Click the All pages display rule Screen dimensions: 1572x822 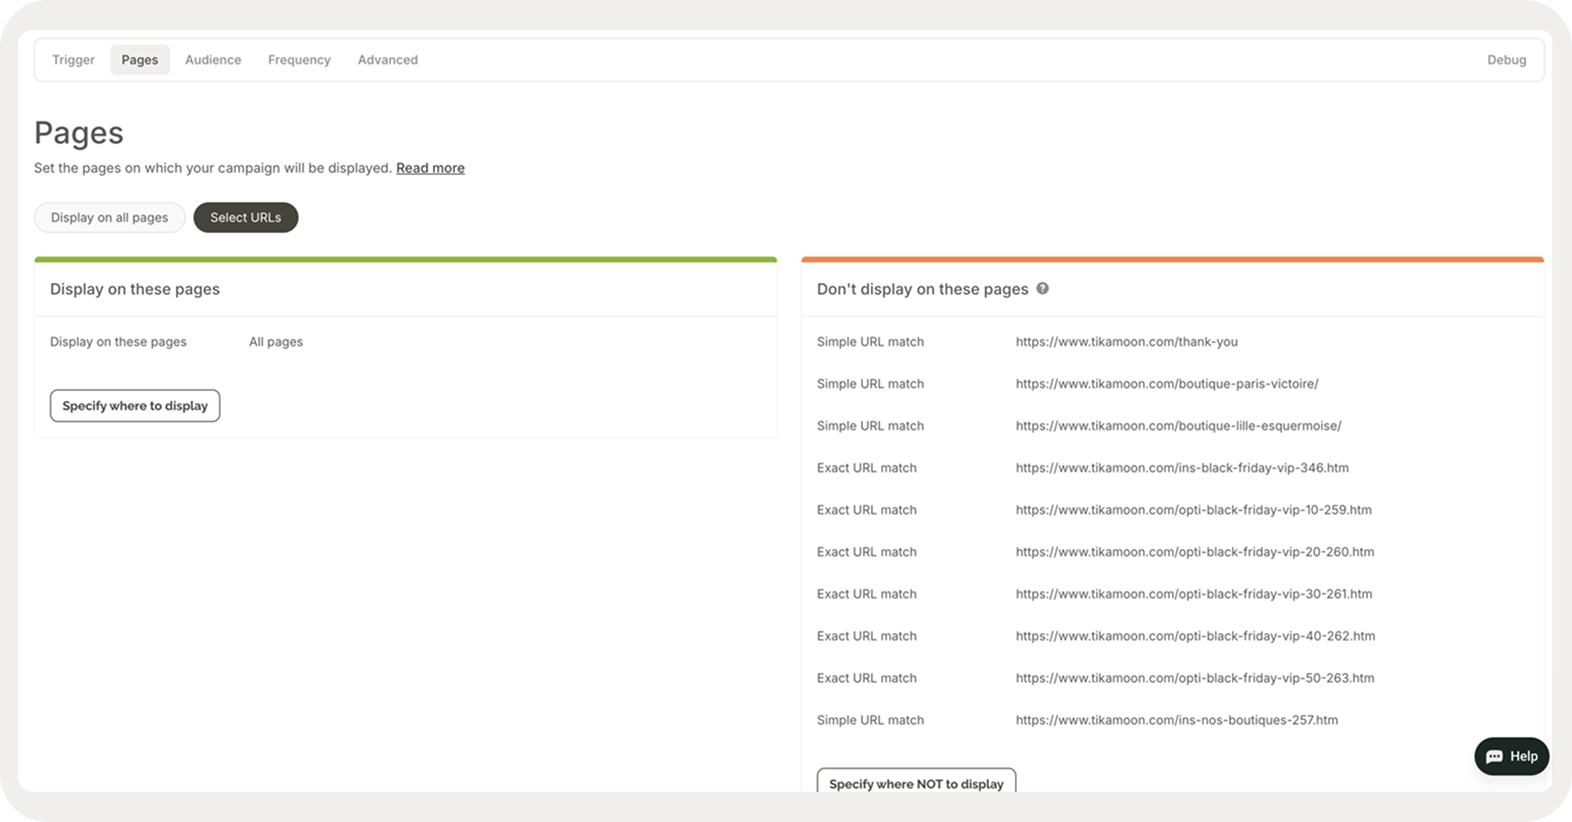[276, 342]
